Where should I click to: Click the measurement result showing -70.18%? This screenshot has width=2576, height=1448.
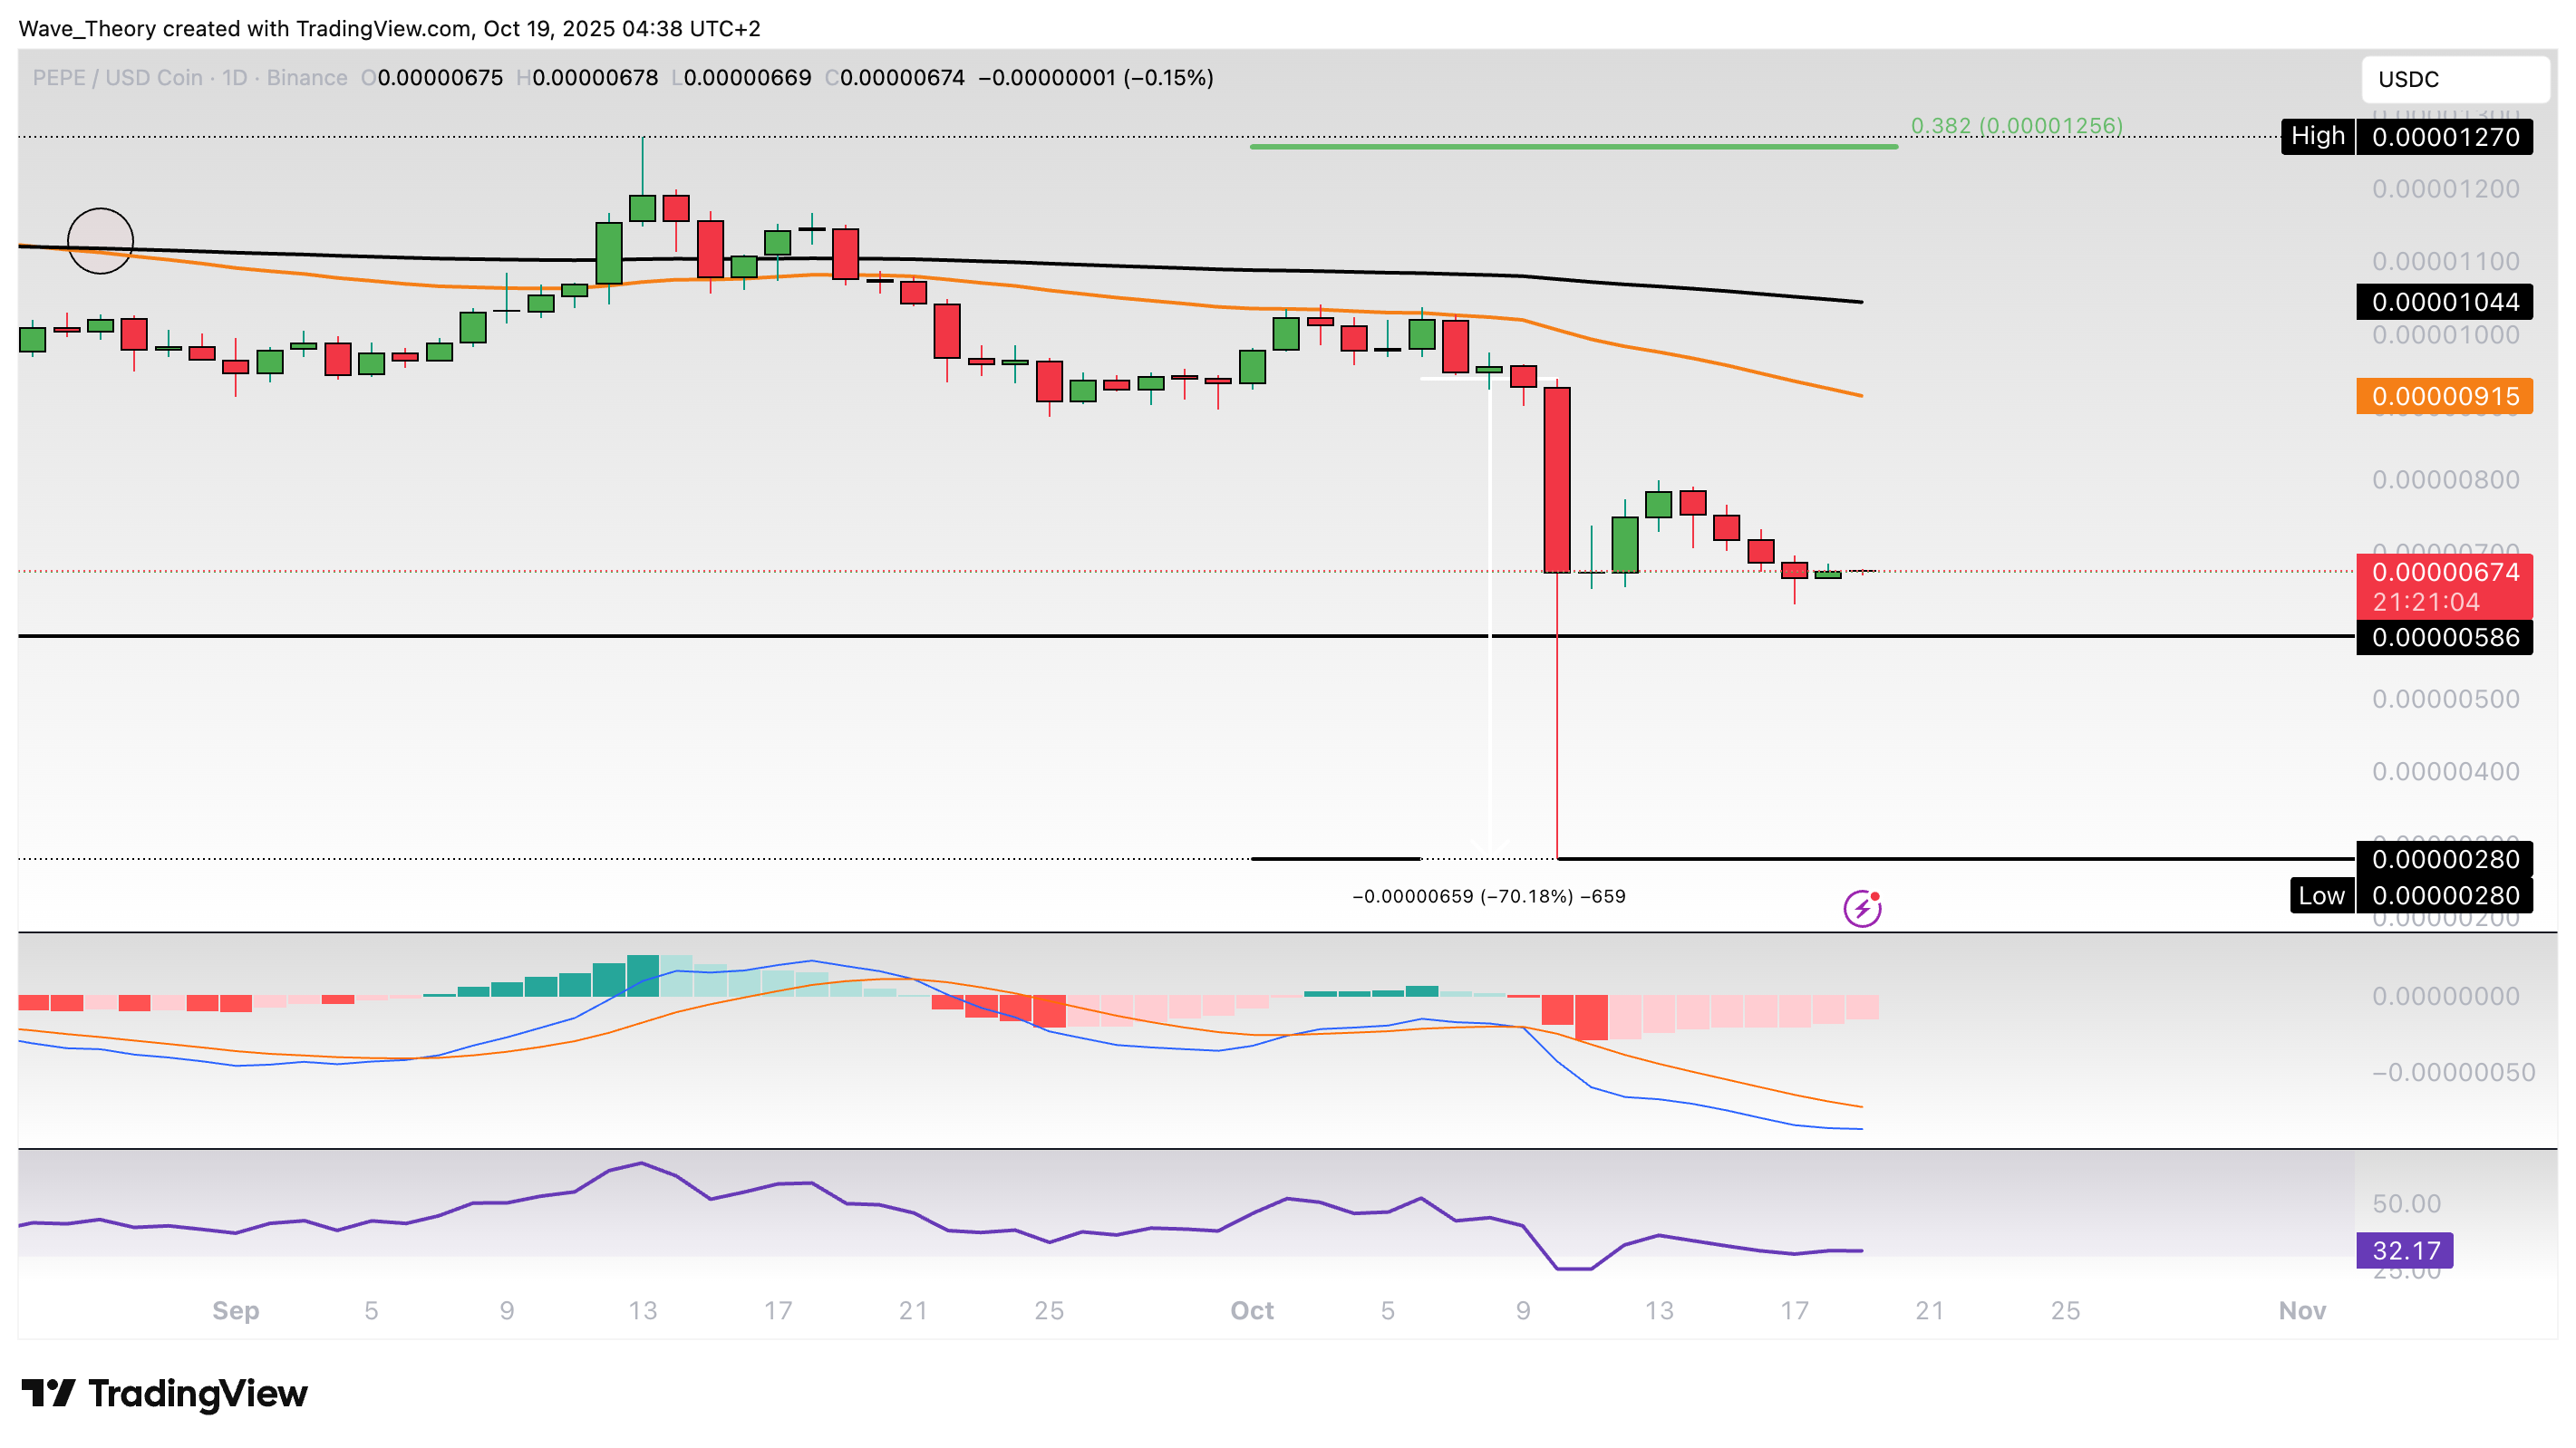pyautogui.click(x=1489, y=897)
